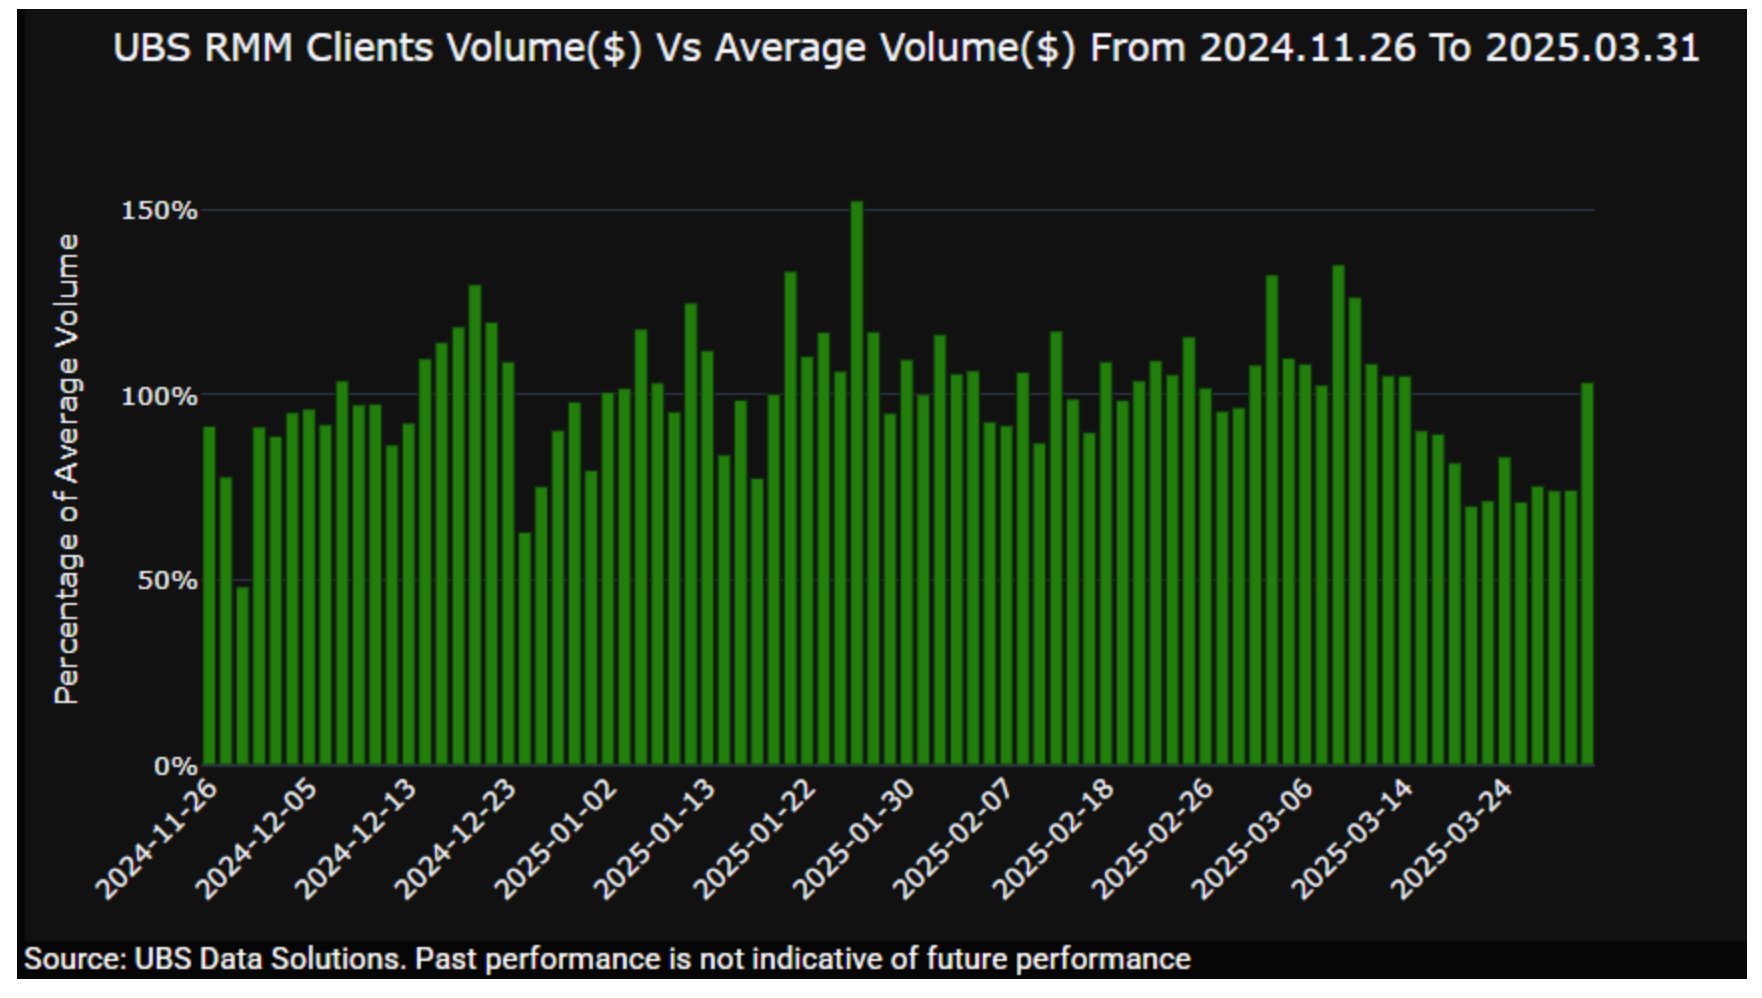This screenshot has height=998, width=1762.
Task: Click the 2024-12-23 date label
Action: (x=456, y=839)
